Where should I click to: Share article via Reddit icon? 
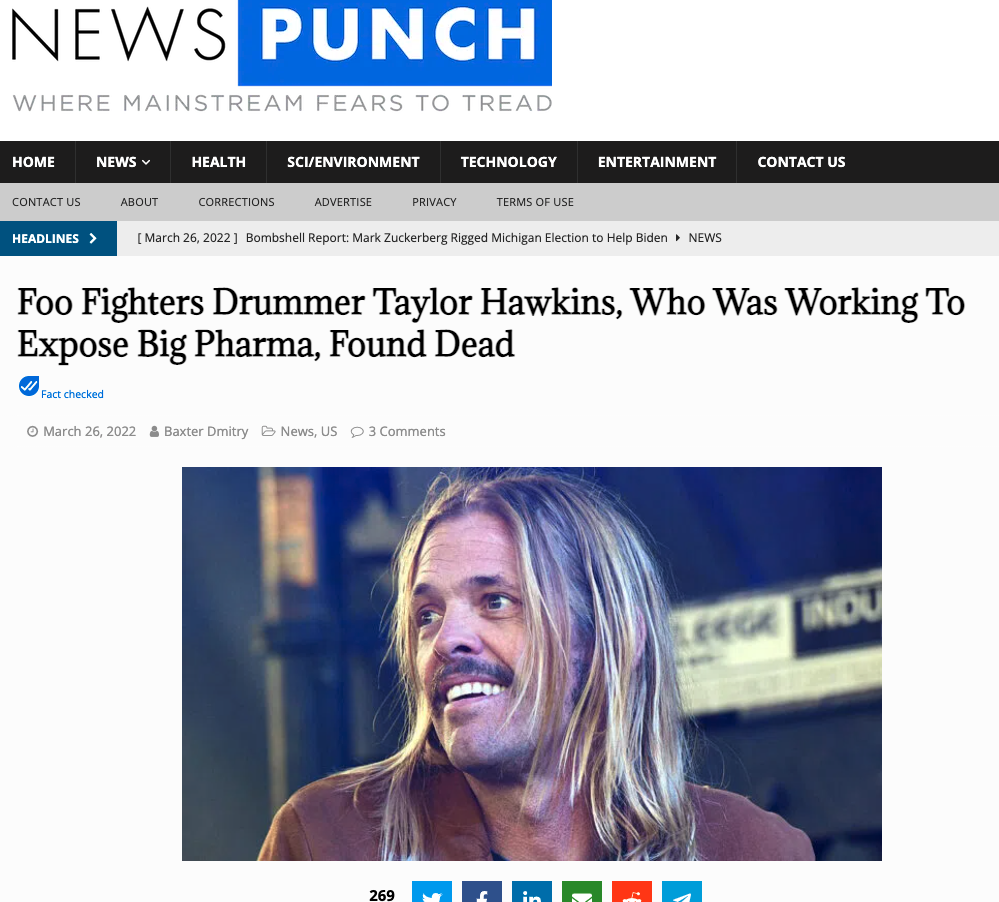coord(631,891)
